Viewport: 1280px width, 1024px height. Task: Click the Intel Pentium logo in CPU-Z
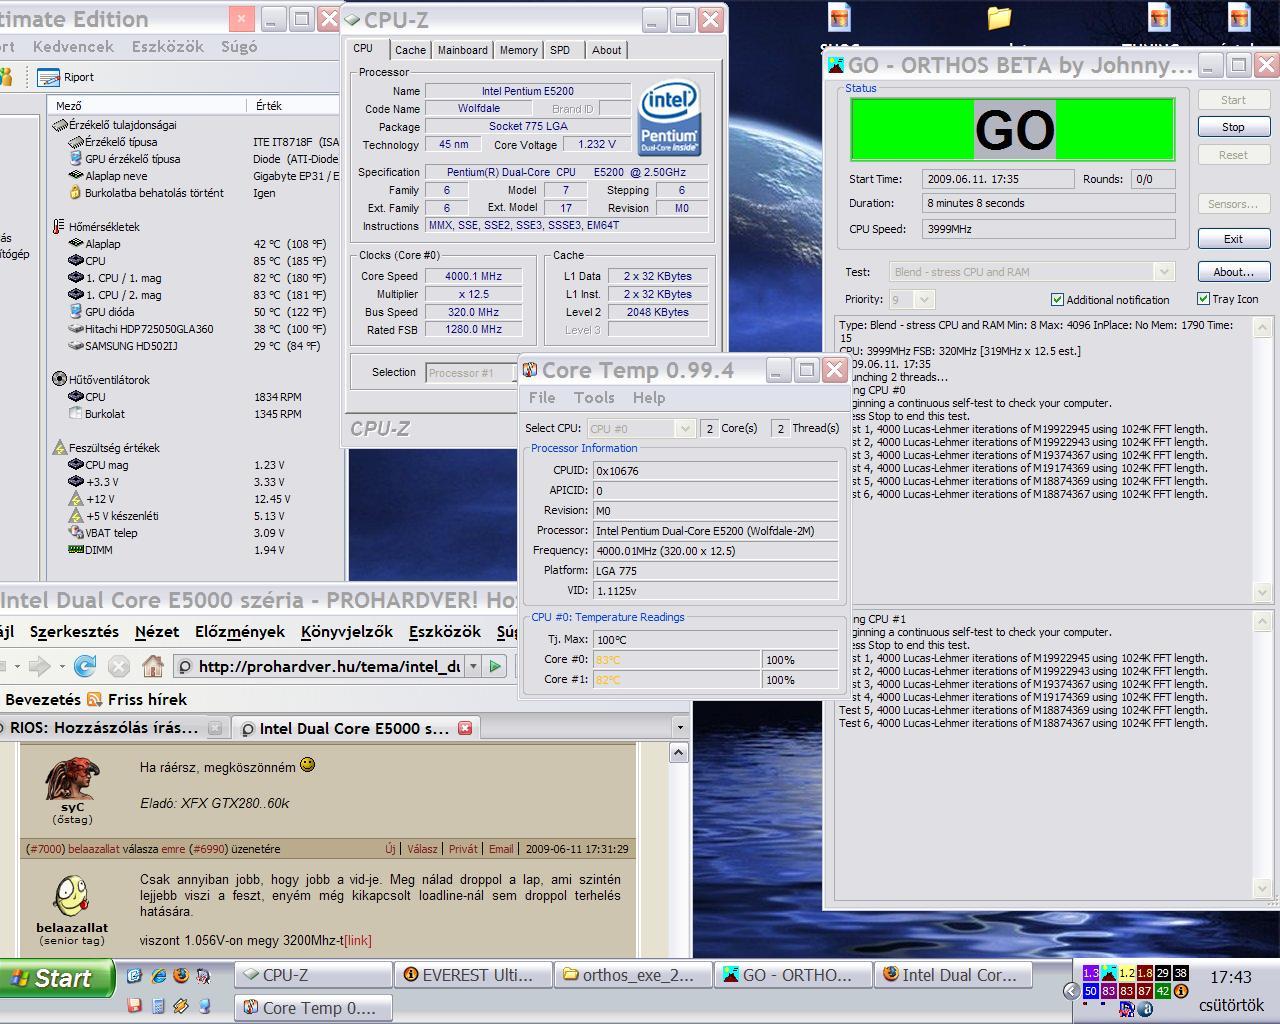(670, 118)
